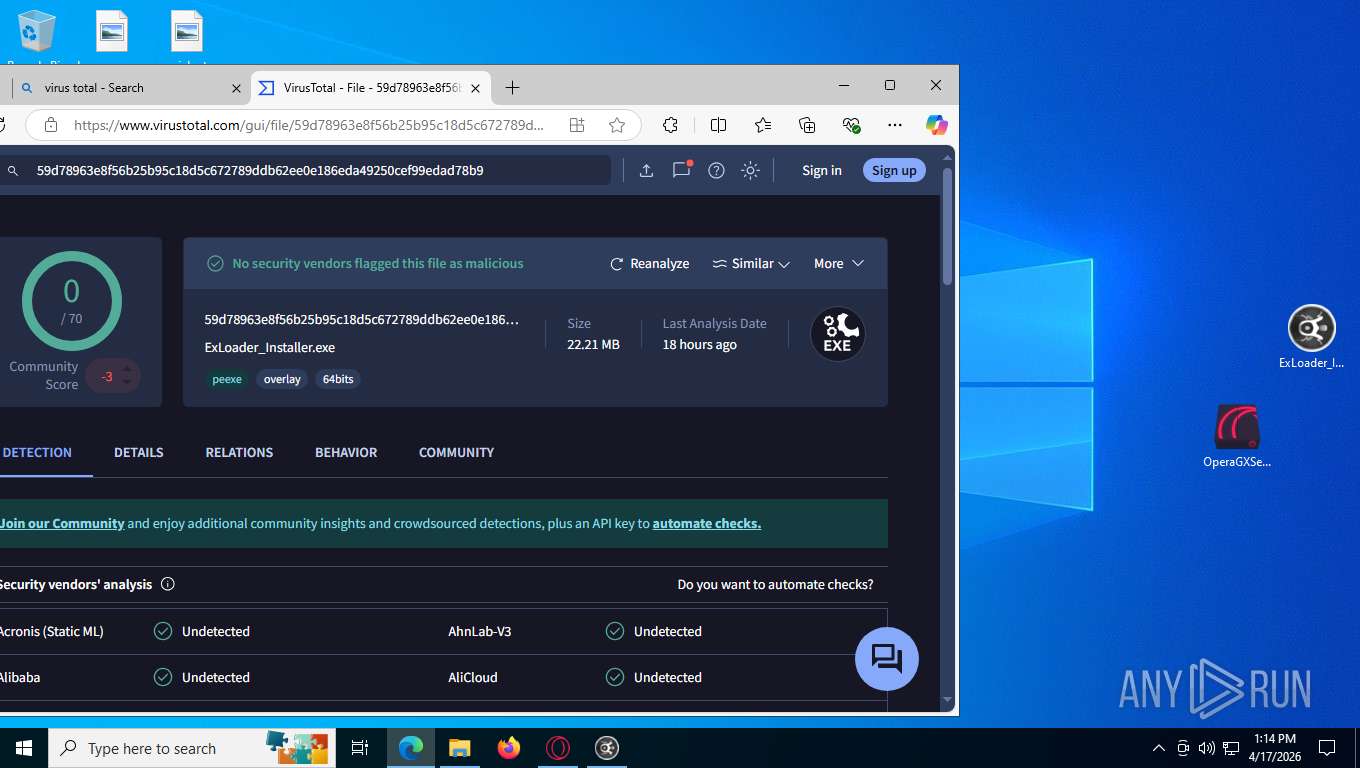View site information lock icon
Image resolution: width=1360 pixels, height=768 pixels.
pos(51,125)
